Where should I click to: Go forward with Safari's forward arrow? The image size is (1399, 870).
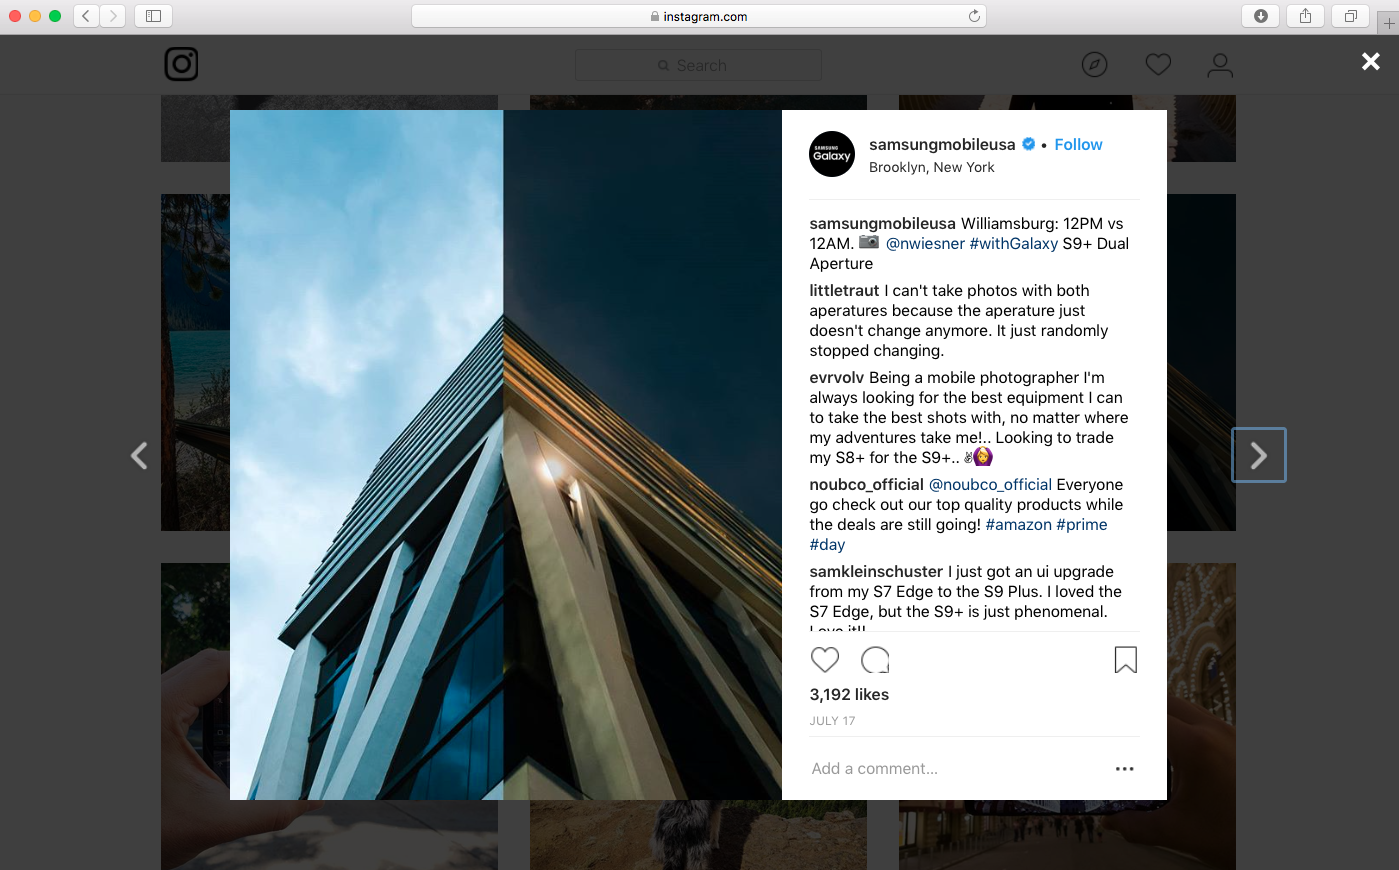[112, 16]
